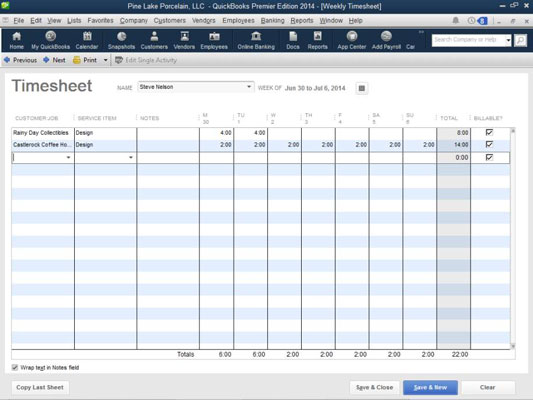
Task: Open the Calendar icon
Action: [87, 40]
